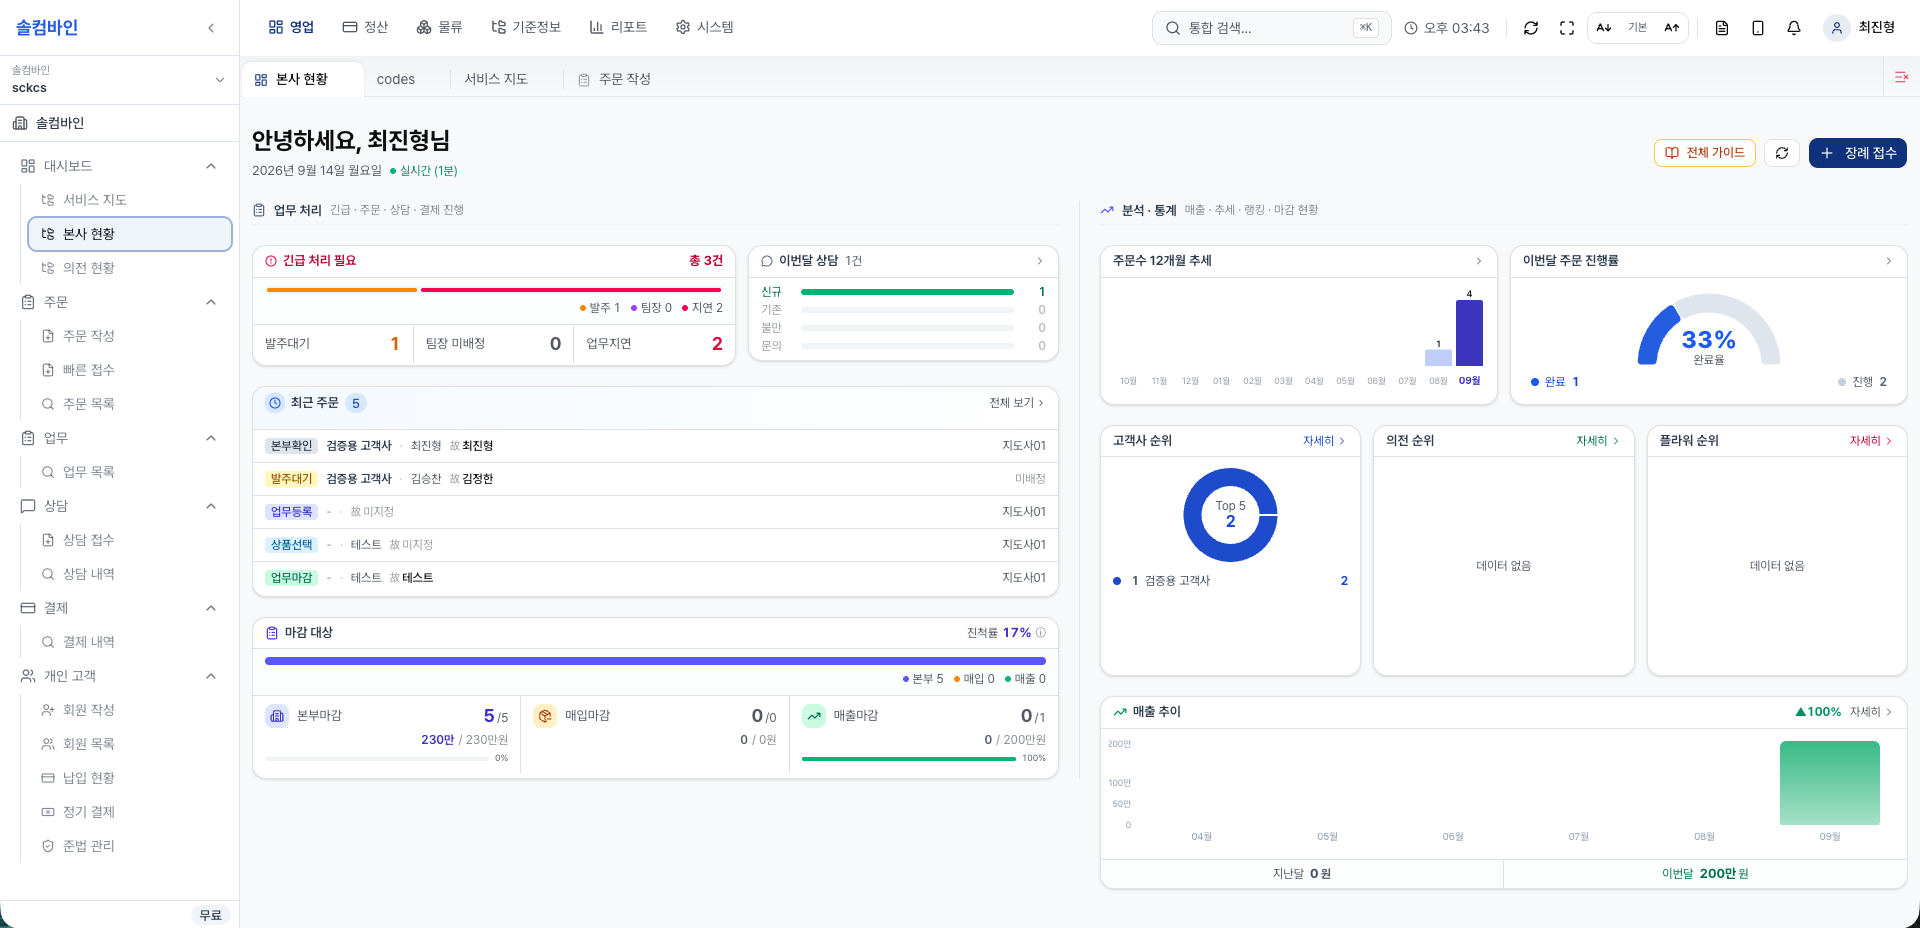The image size is (1920, 928).
Task: Increase font size with the A-up icon
Action: point(1672,28)
